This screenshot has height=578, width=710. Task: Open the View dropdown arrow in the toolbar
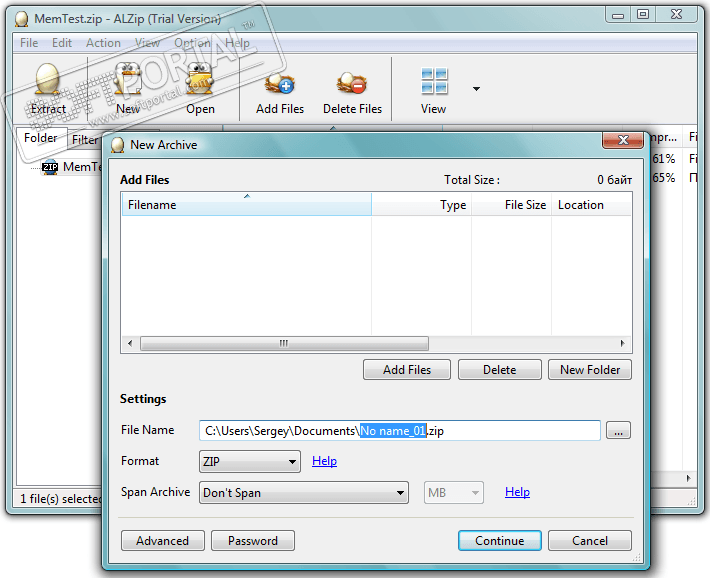[476, 89]
